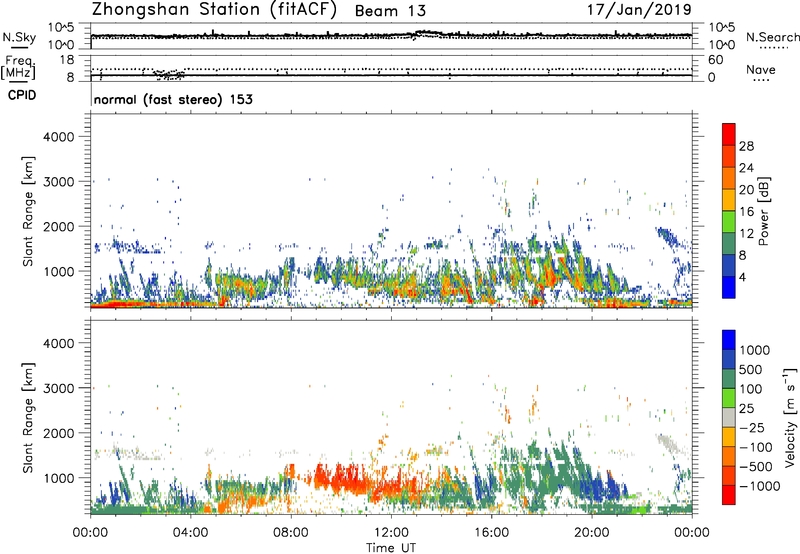This screenshot has width=800, height=554.
Task: Select the 'Freq. [MHz]' label
Action: pos(19,68)
